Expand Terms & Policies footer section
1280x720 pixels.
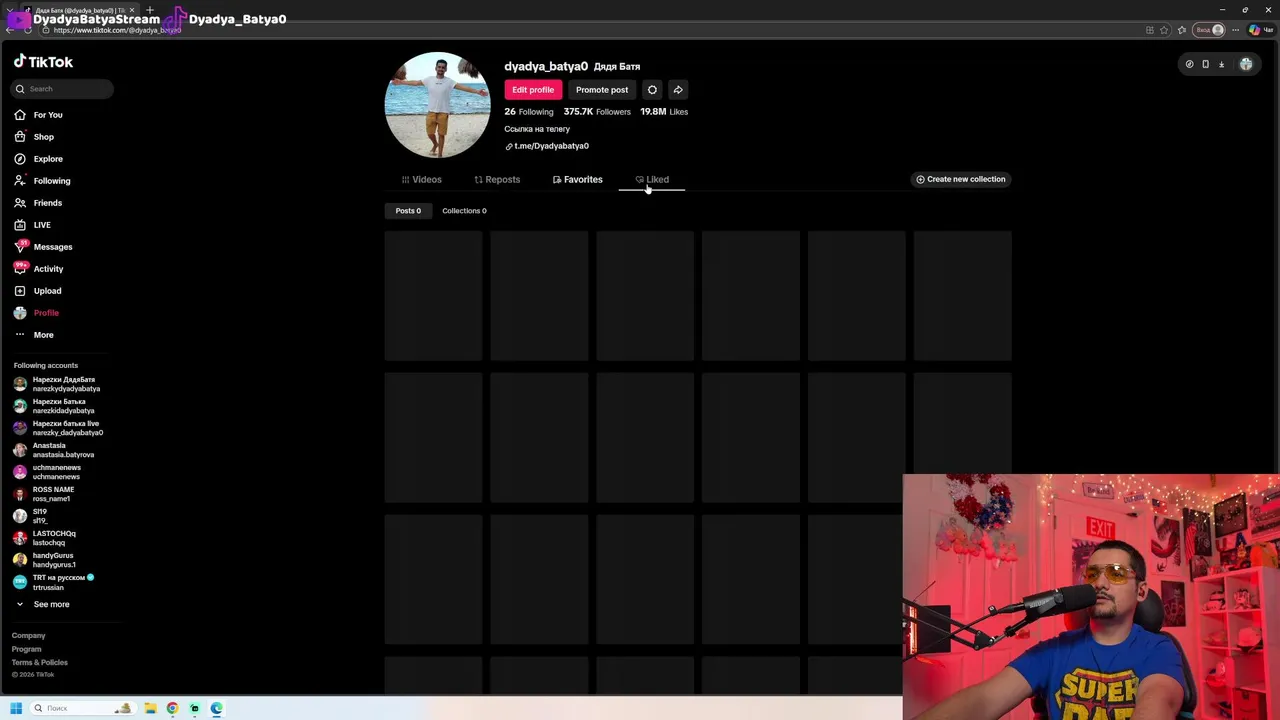click(40, 662)
